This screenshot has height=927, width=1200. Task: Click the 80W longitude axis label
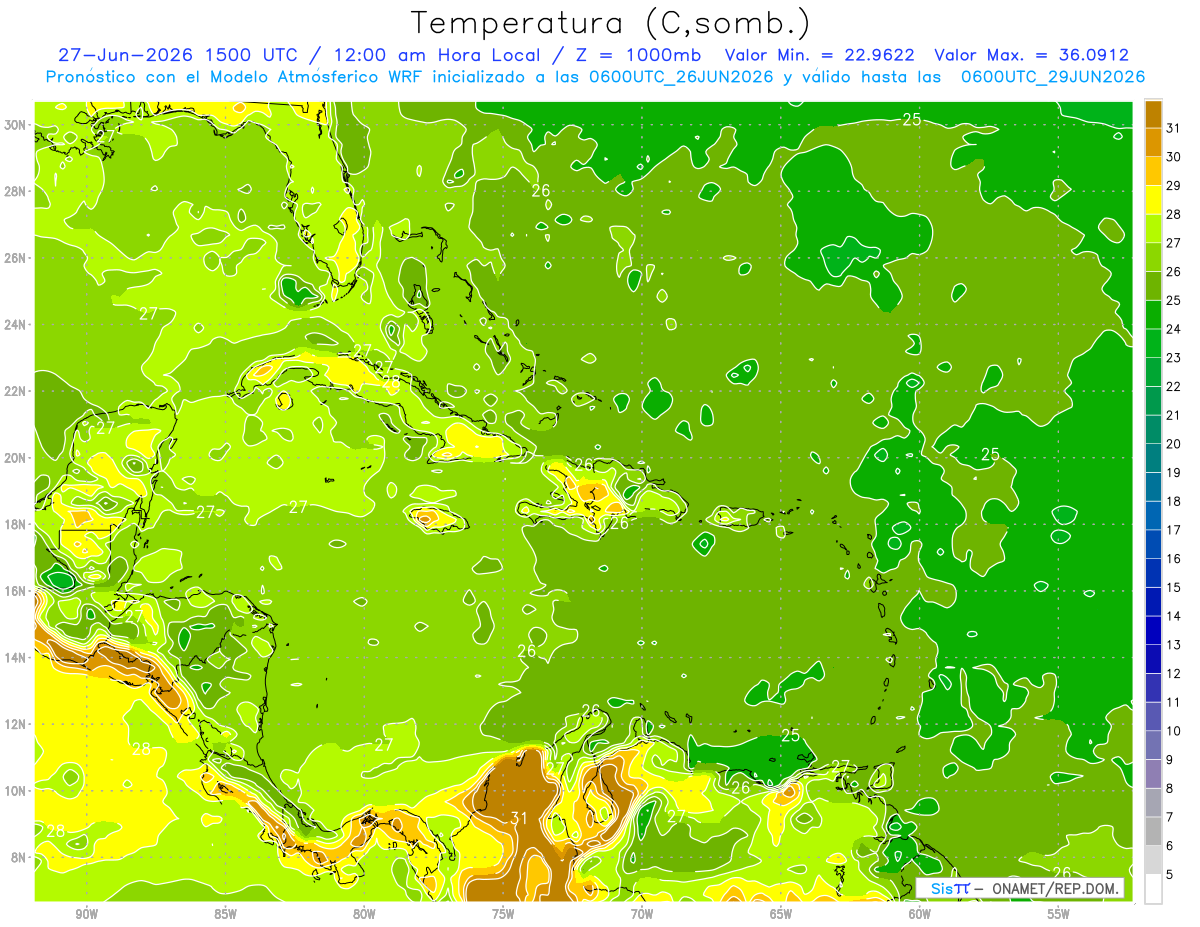point(364,914)
